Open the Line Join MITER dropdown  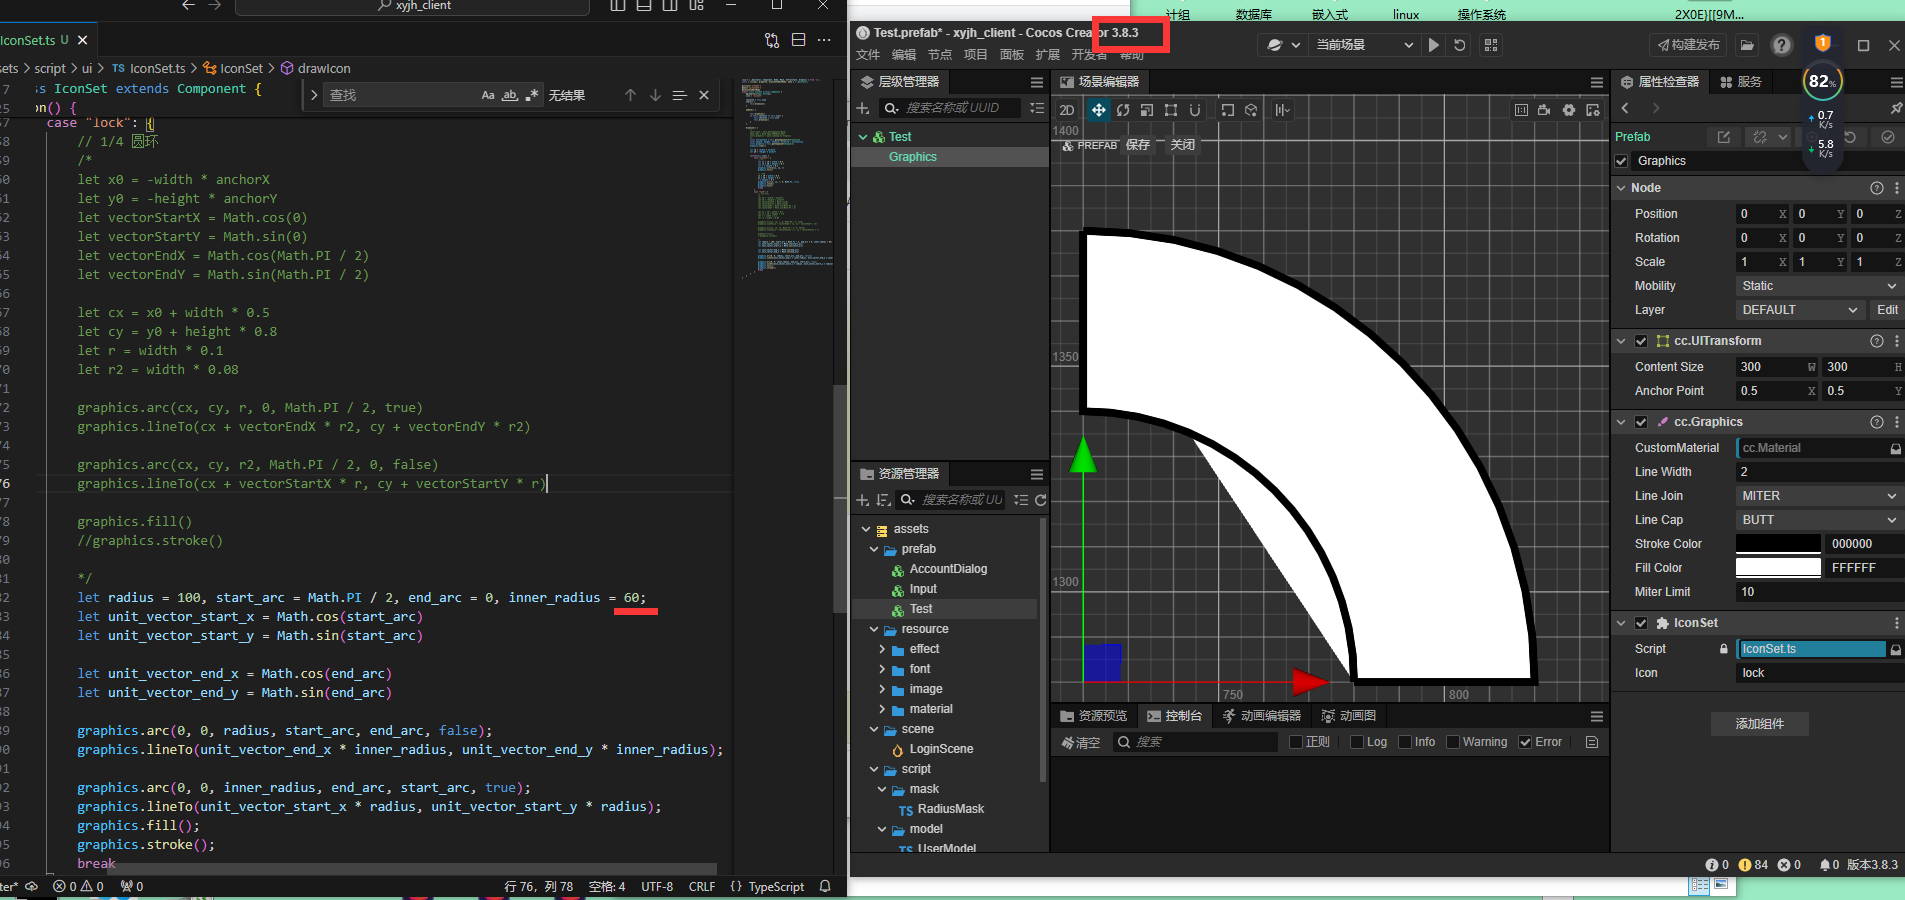[x=1818, y=496]
